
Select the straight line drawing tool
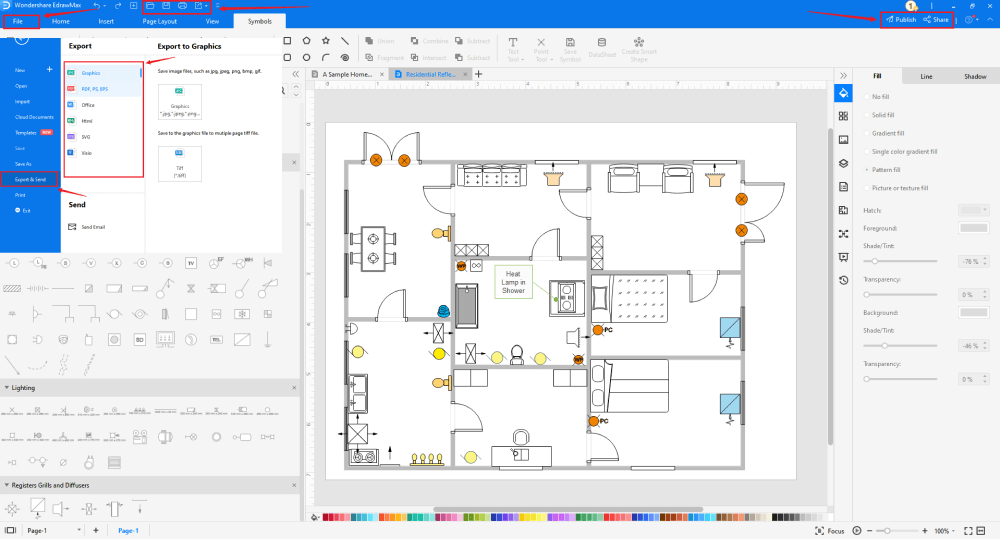(345, 40)
